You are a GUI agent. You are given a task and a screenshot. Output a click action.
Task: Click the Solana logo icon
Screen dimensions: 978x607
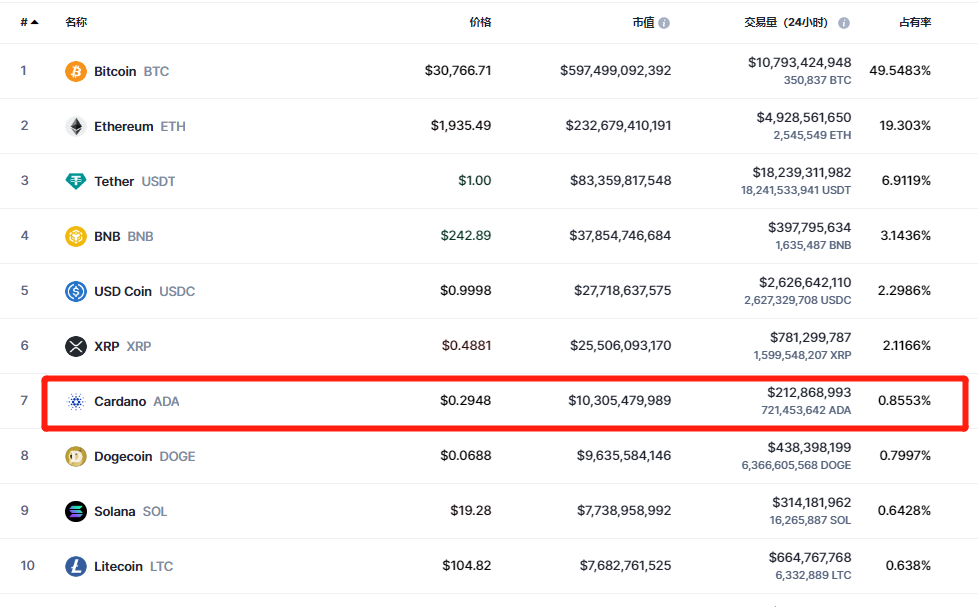76,511
